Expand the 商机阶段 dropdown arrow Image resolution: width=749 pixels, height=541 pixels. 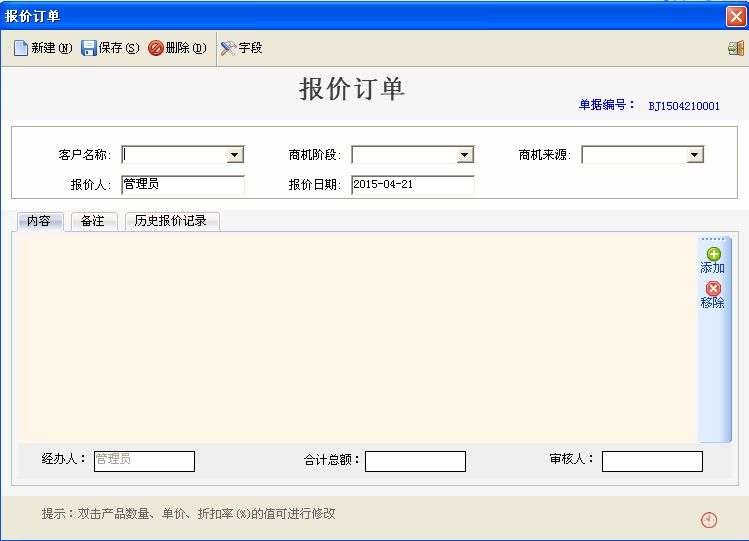coord(464,155)
